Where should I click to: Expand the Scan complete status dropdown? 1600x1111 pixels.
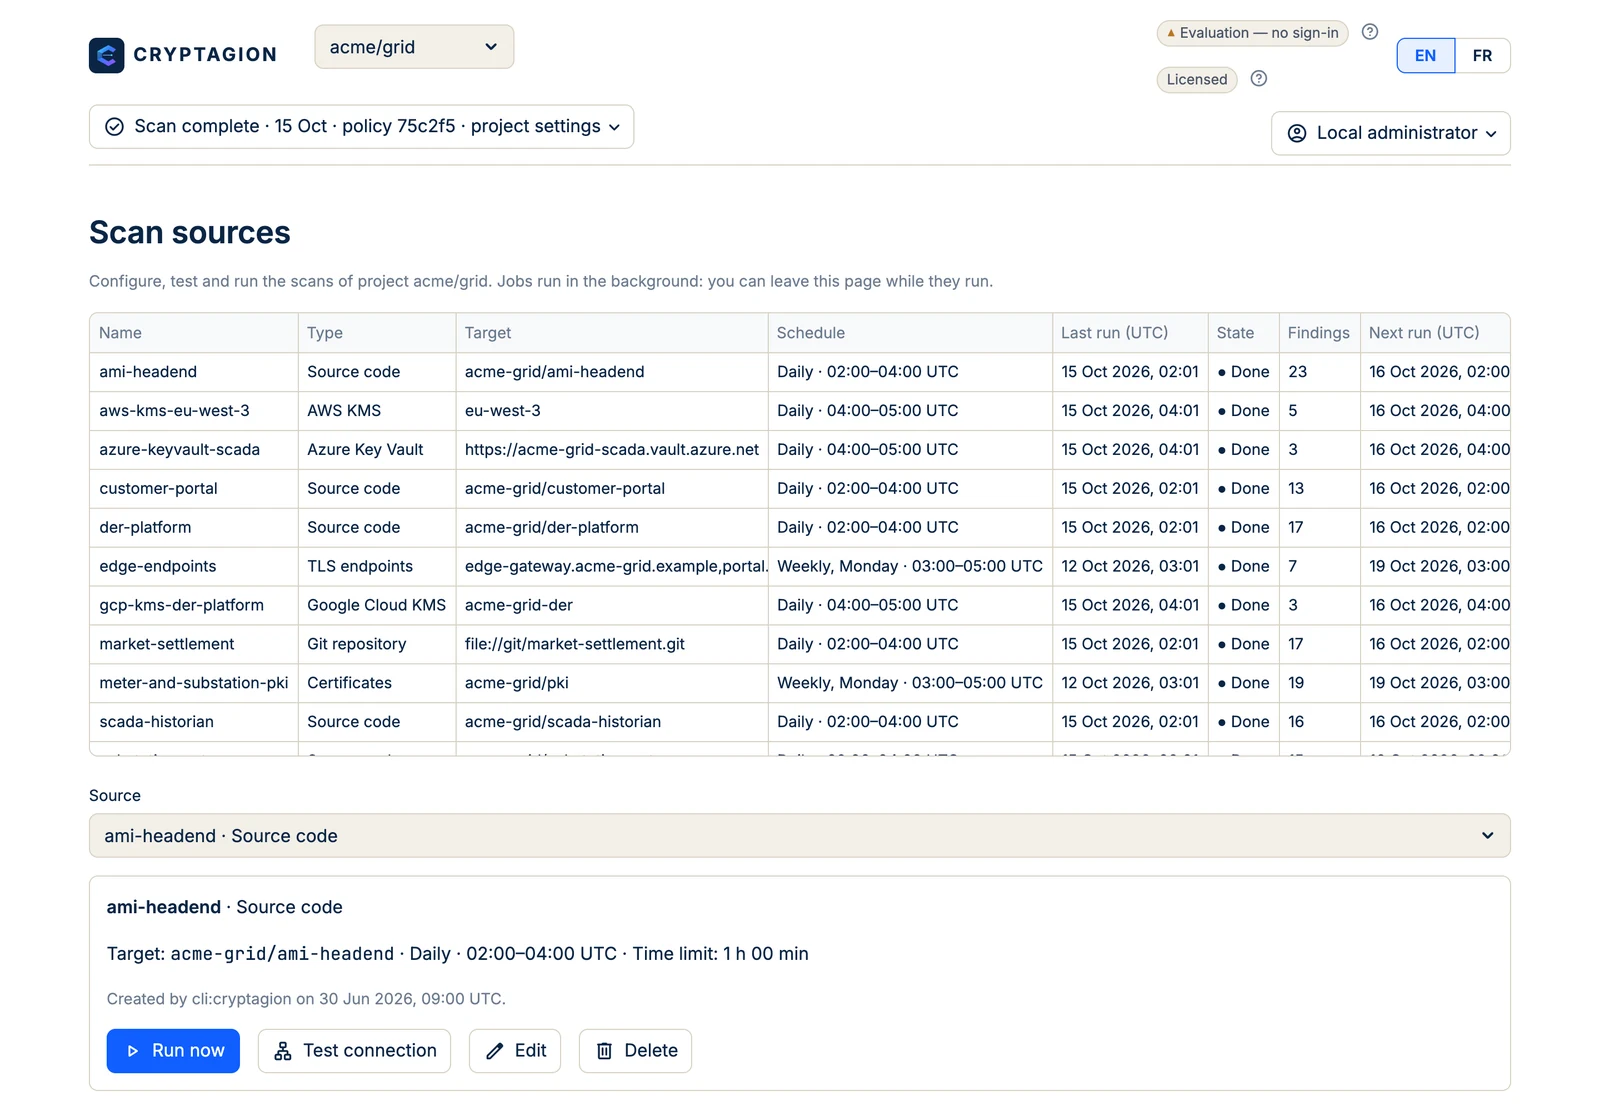[x=362, y=127]
